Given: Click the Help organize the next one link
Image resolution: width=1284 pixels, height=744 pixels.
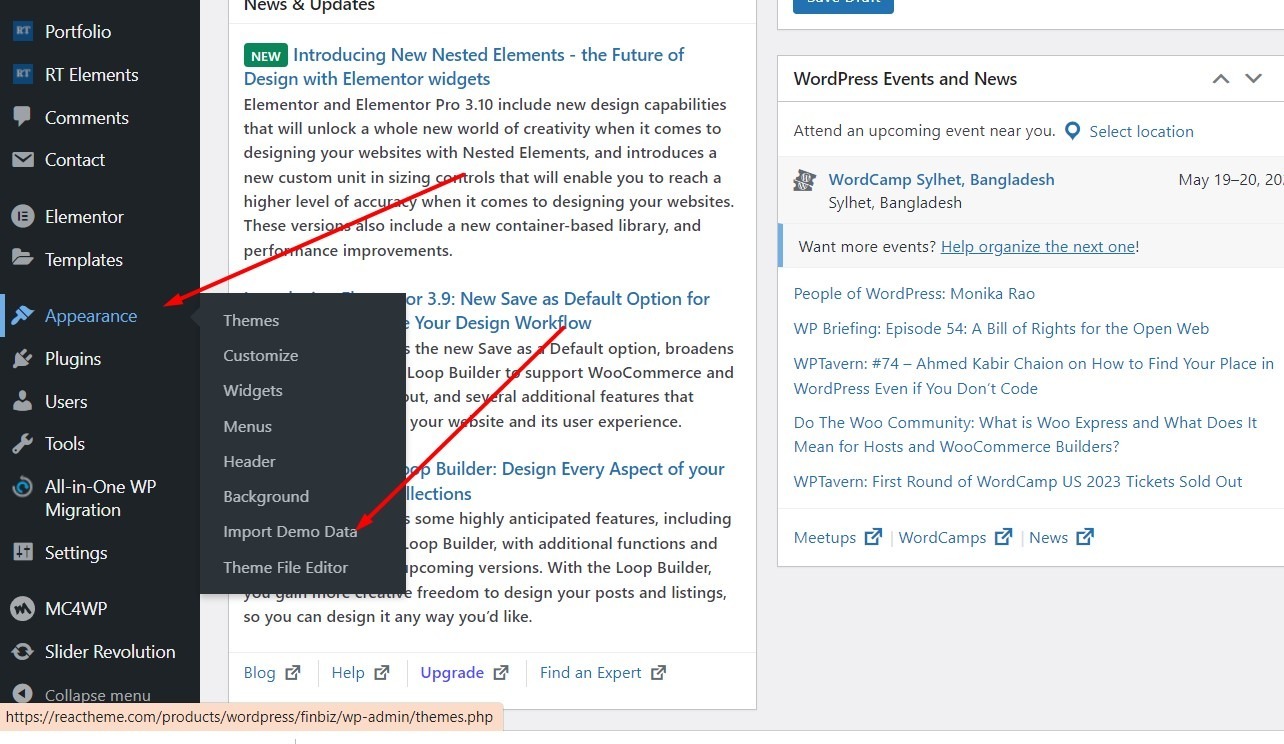Looking at the screenshot, I should 1037,246.
